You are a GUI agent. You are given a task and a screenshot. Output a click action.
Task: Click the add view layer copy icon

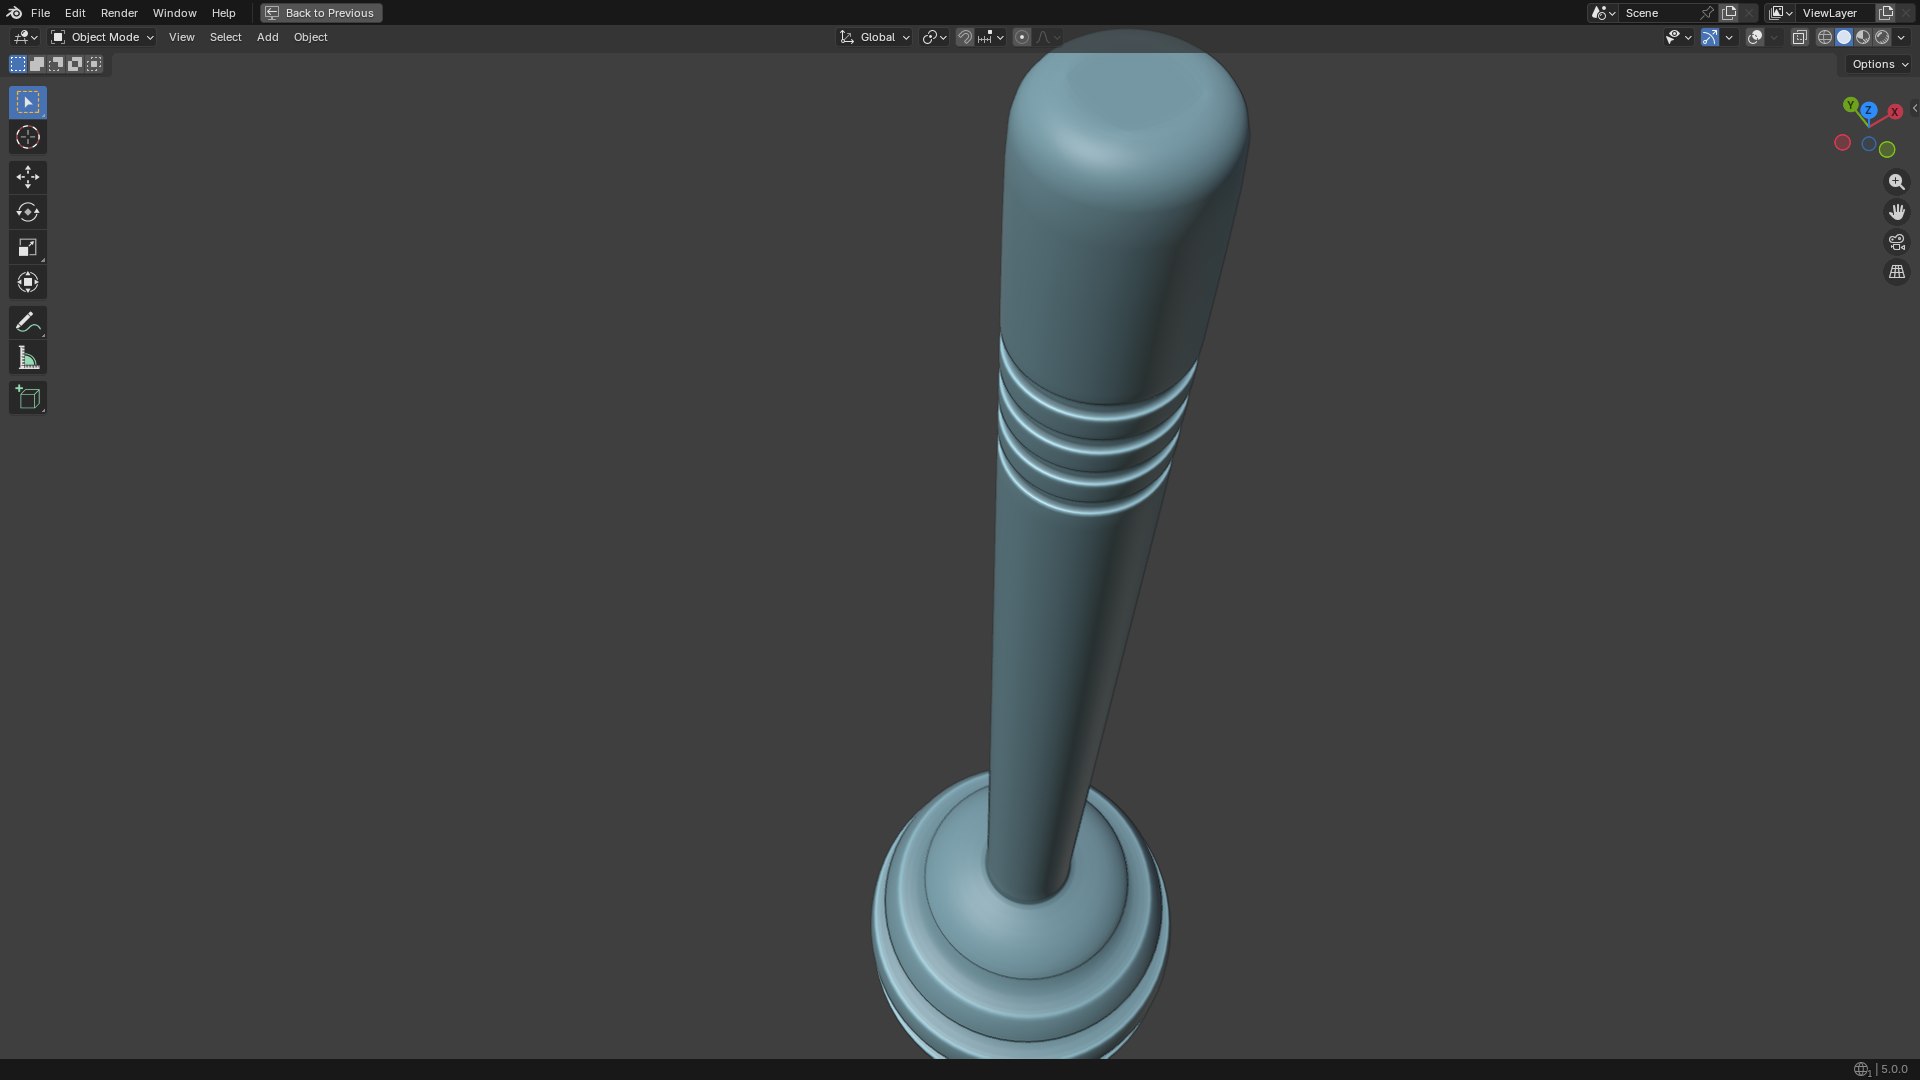[x=1886, y=13]
